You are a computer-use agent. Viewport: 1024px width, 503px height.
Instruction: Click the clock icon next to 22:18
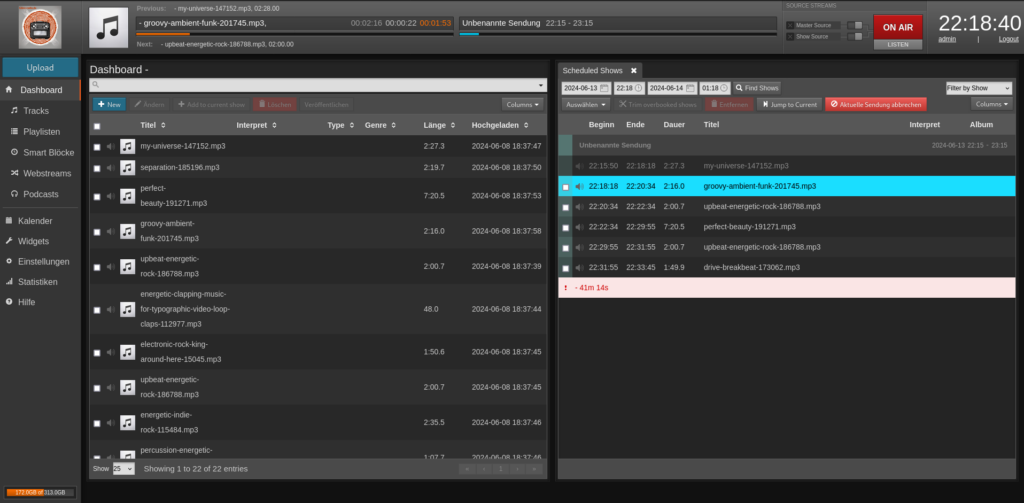638,88
